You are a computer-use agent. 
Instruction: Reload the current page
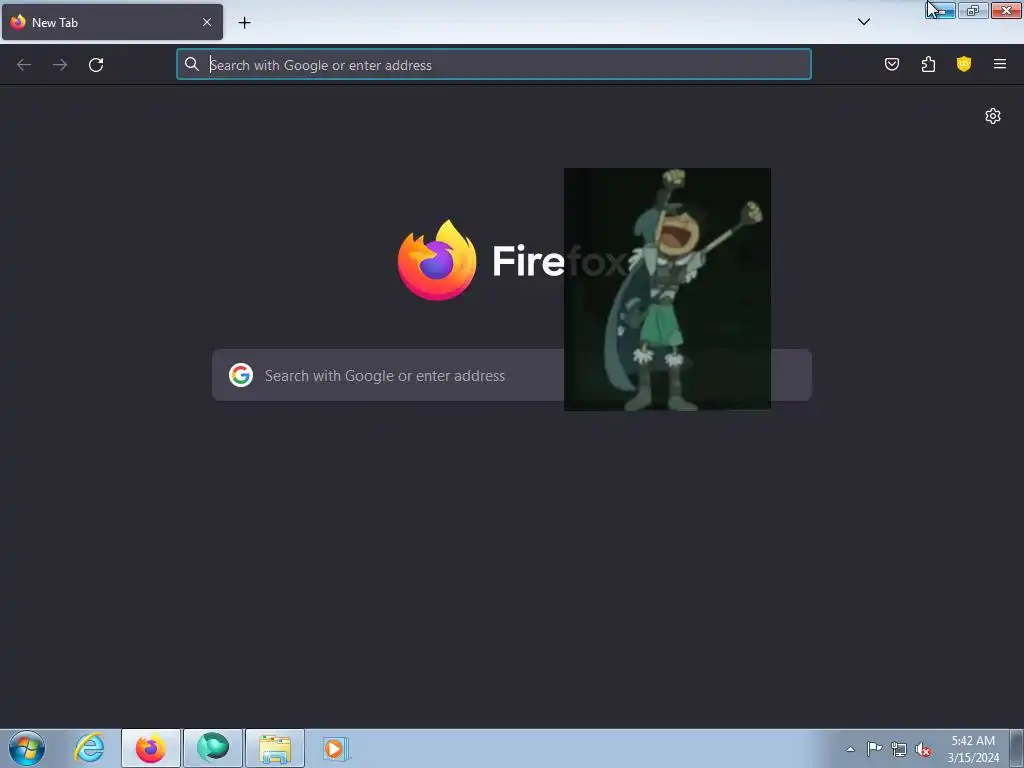pos(96,65)
